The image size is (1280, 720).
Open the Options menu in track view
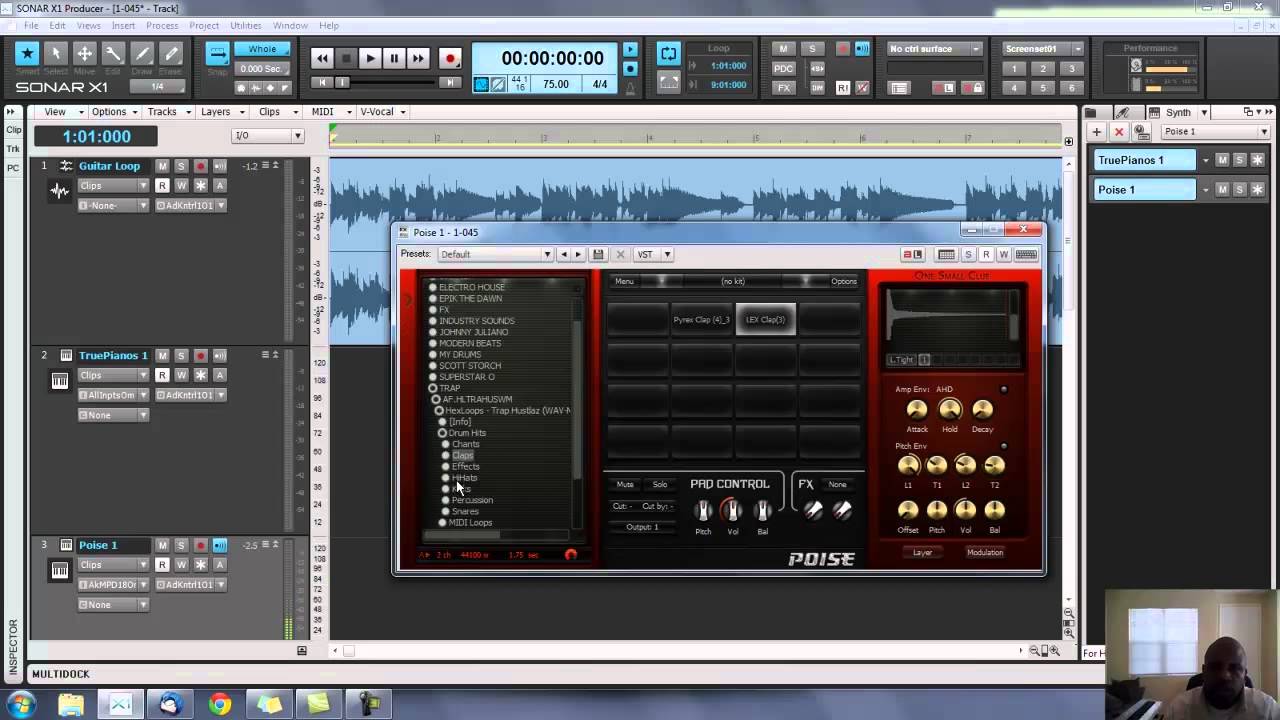[114, 112]
